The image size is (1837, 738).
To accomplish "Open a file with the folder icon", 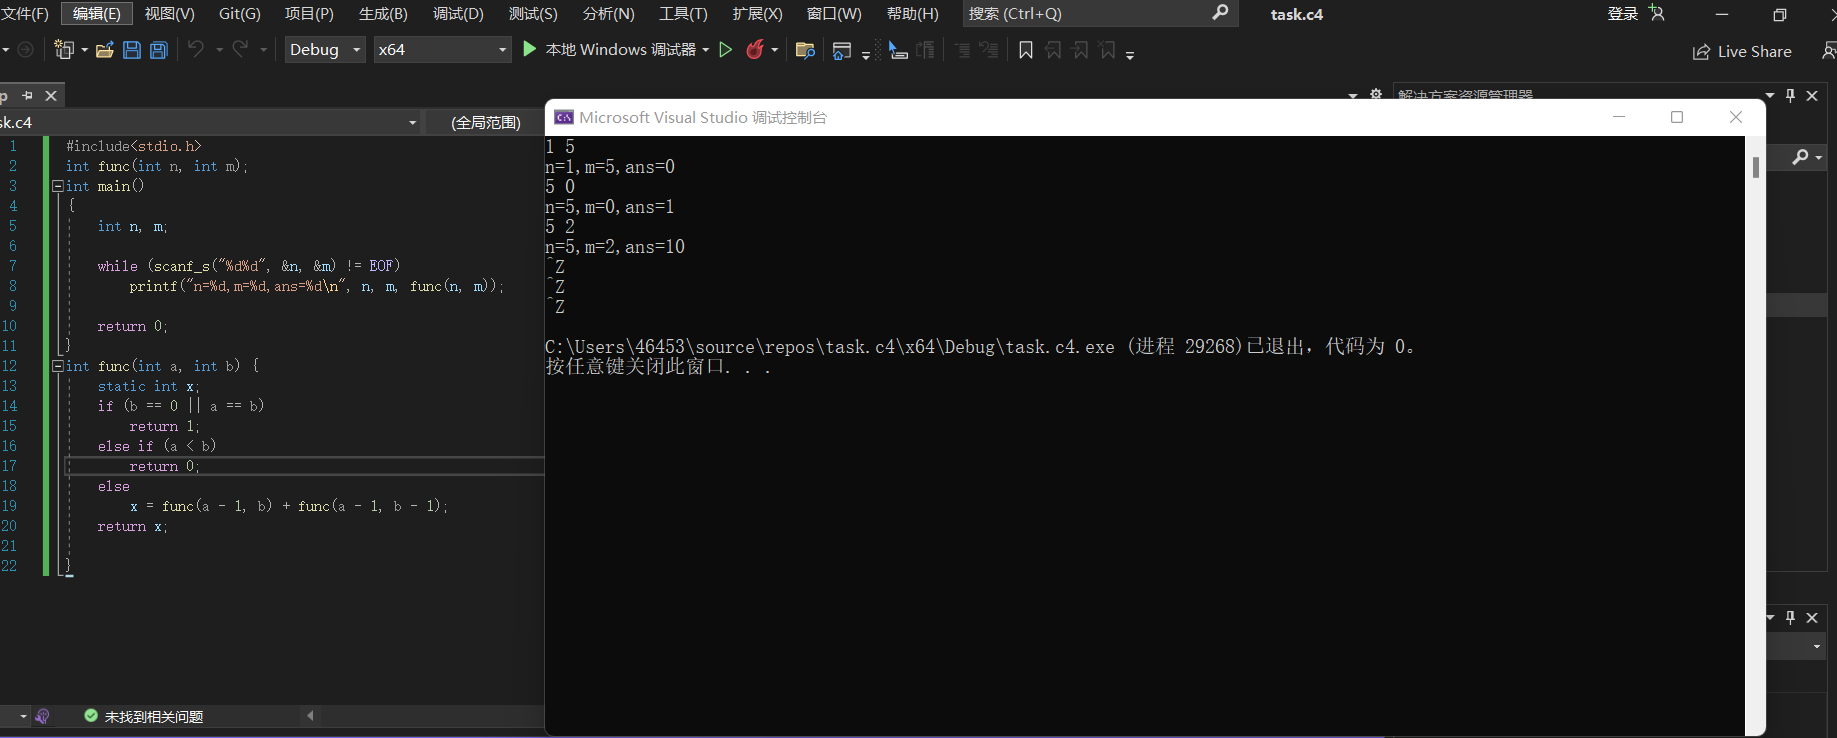I will (x=104, y=50).
